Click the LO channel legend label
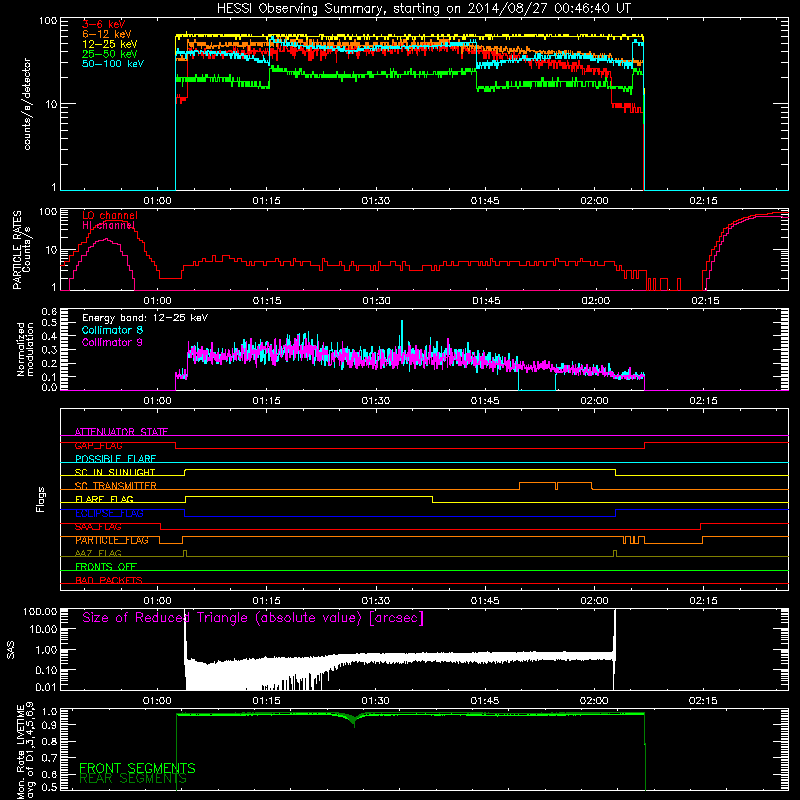Image resolution: width=800 pixels, height=800 pixels. tap(110, 216)
